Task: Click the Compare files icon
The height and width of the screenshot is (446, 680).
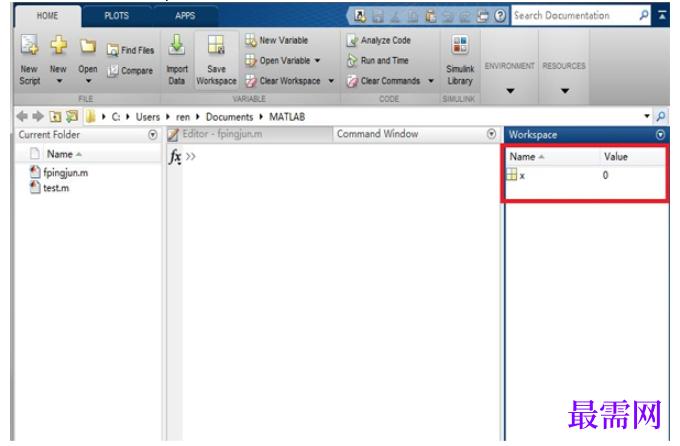Action: point(112,71)
